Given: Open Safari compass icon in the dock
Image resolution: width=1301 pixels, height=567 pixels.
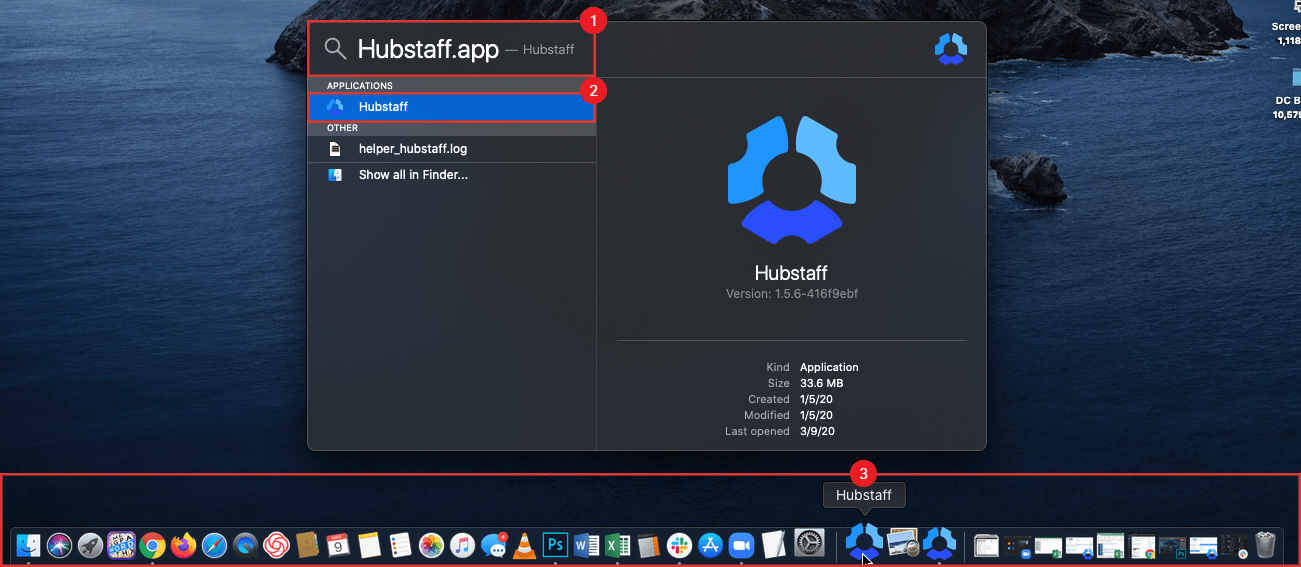Looking at the screenshot, I should (214, 545).
